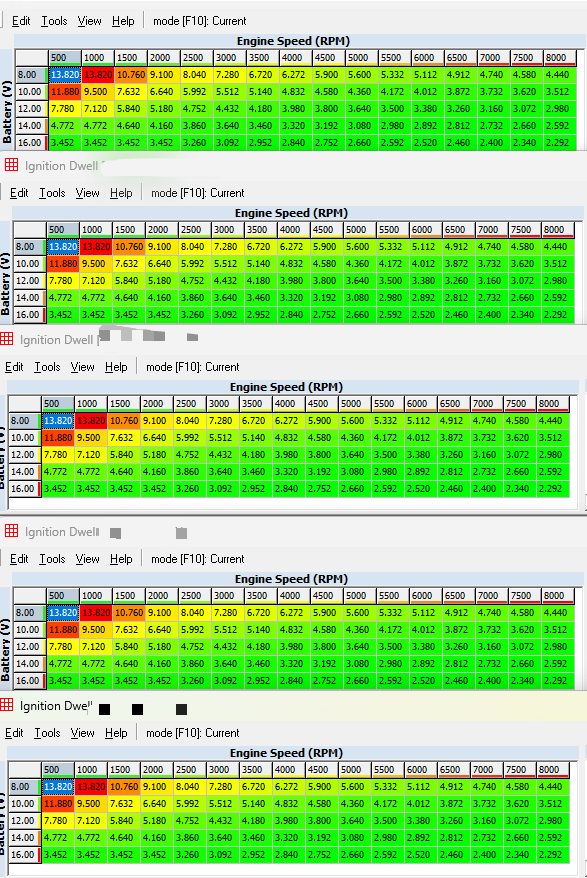Click 'mode [F10]: Current' in the fourth window
The height and width of the screenshot is (878, 587).
(x=197, y=559)
